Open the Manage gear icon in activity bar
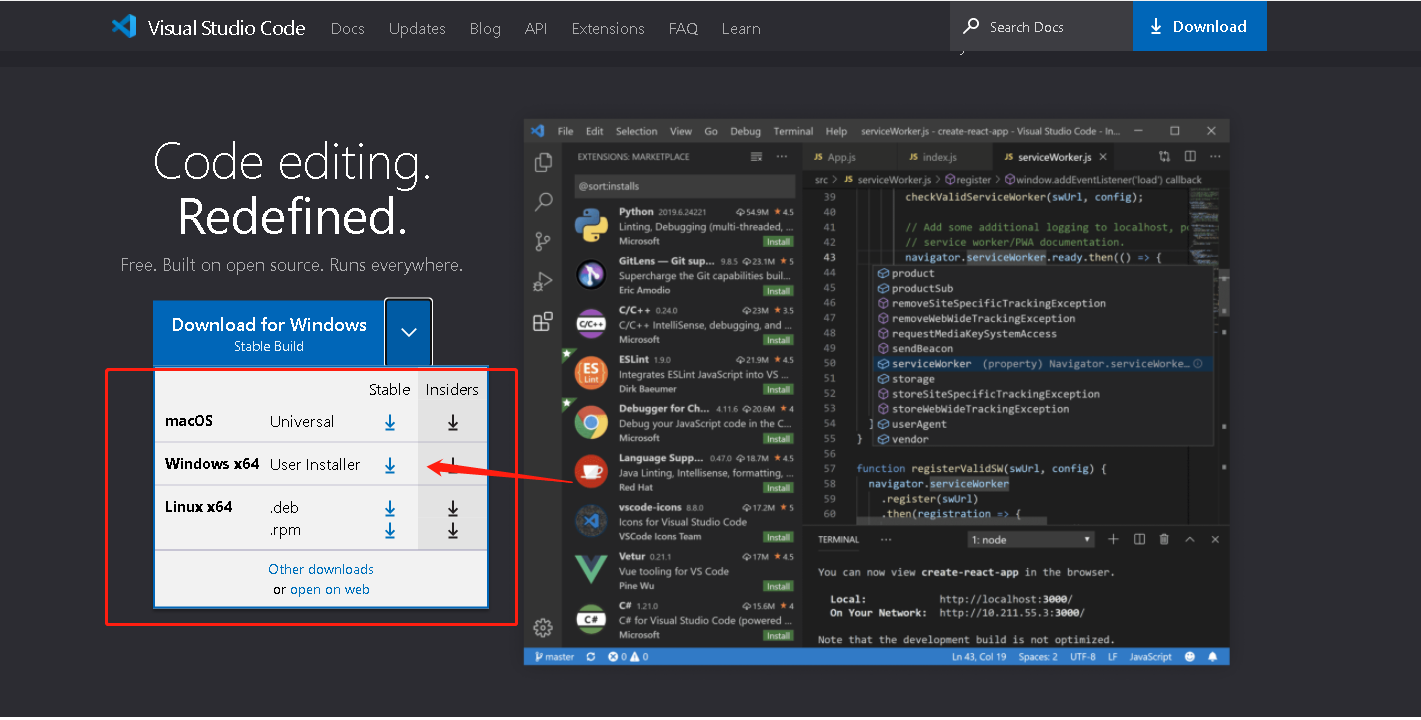This screenshot has width=1421, height=720. click(x=543, y=628)
